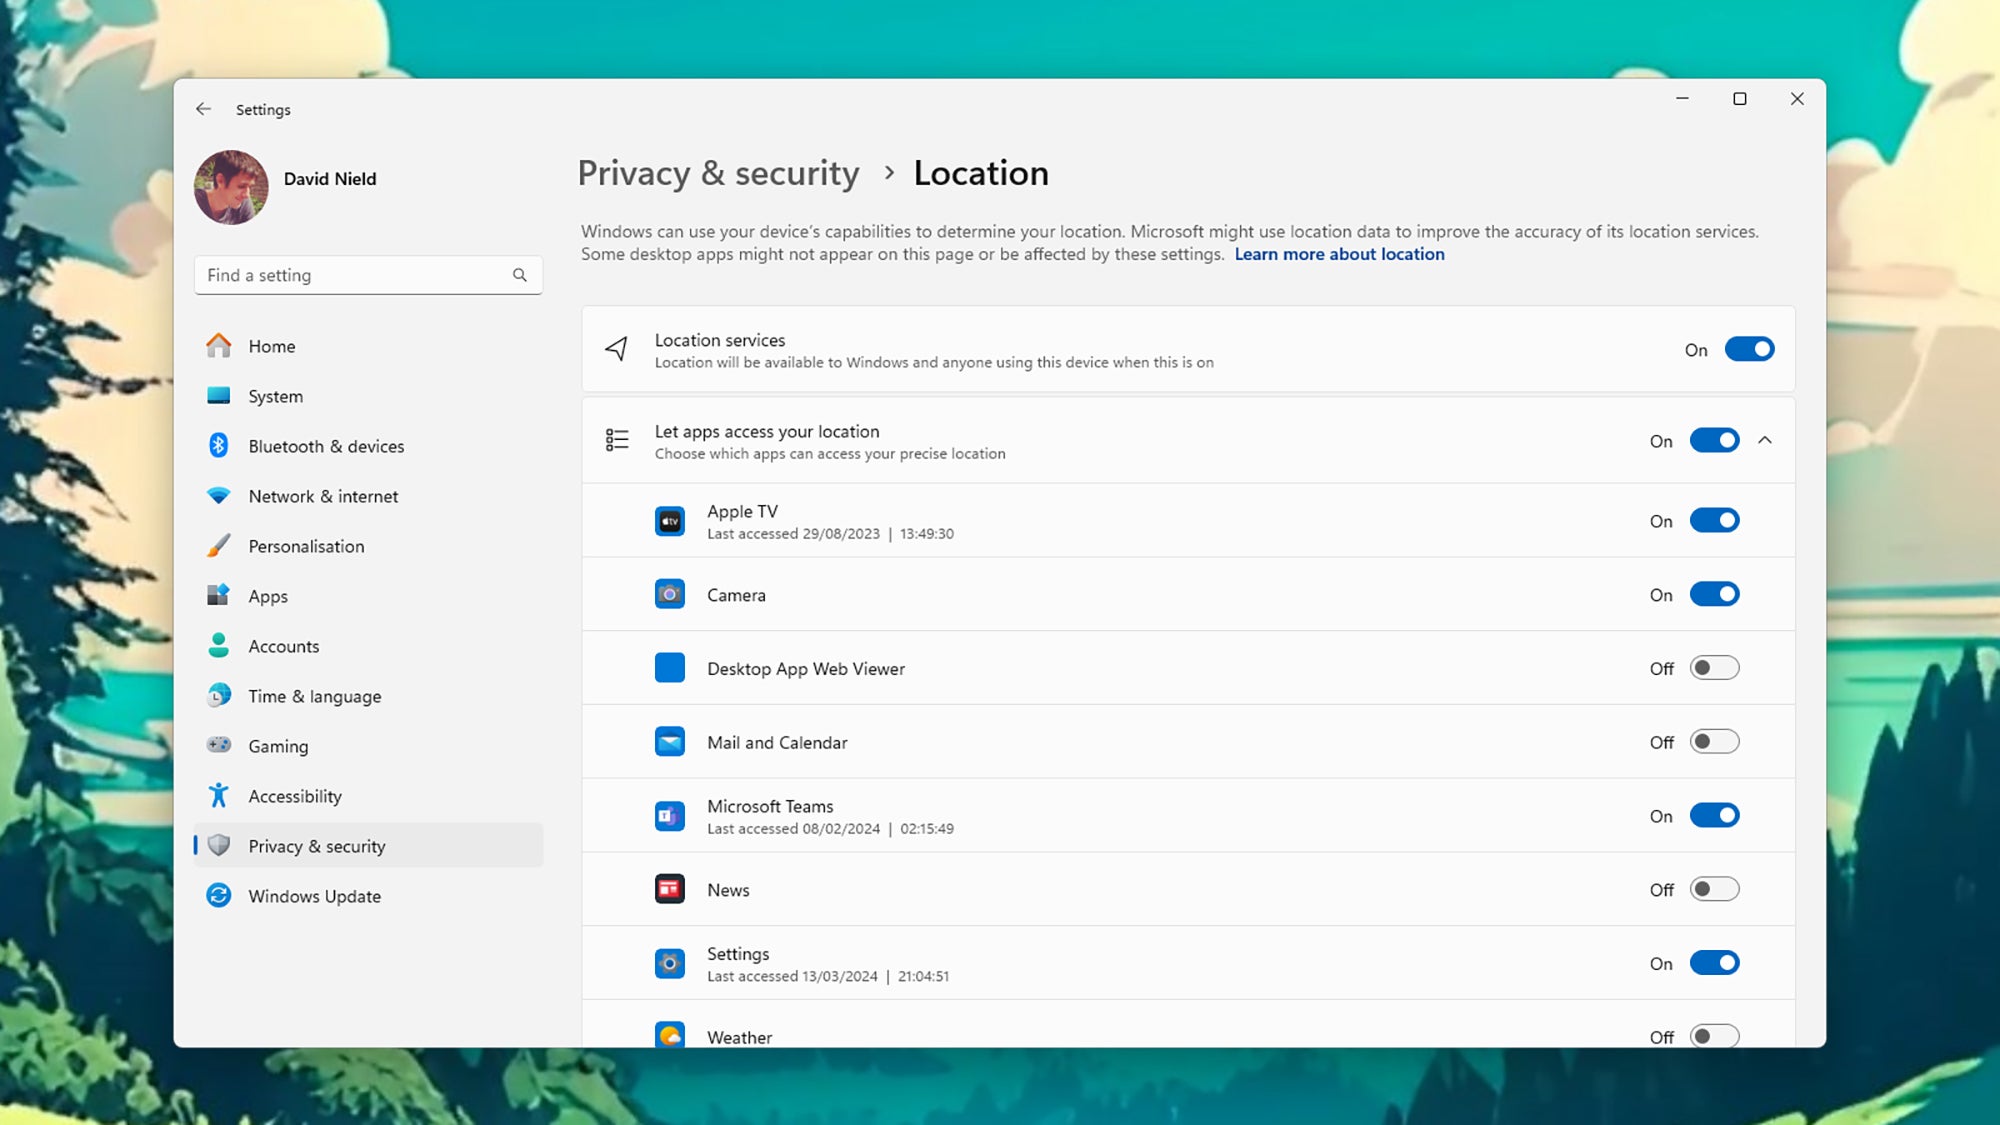
Task: Click the search magnifier icon
Action: [519, 275]
